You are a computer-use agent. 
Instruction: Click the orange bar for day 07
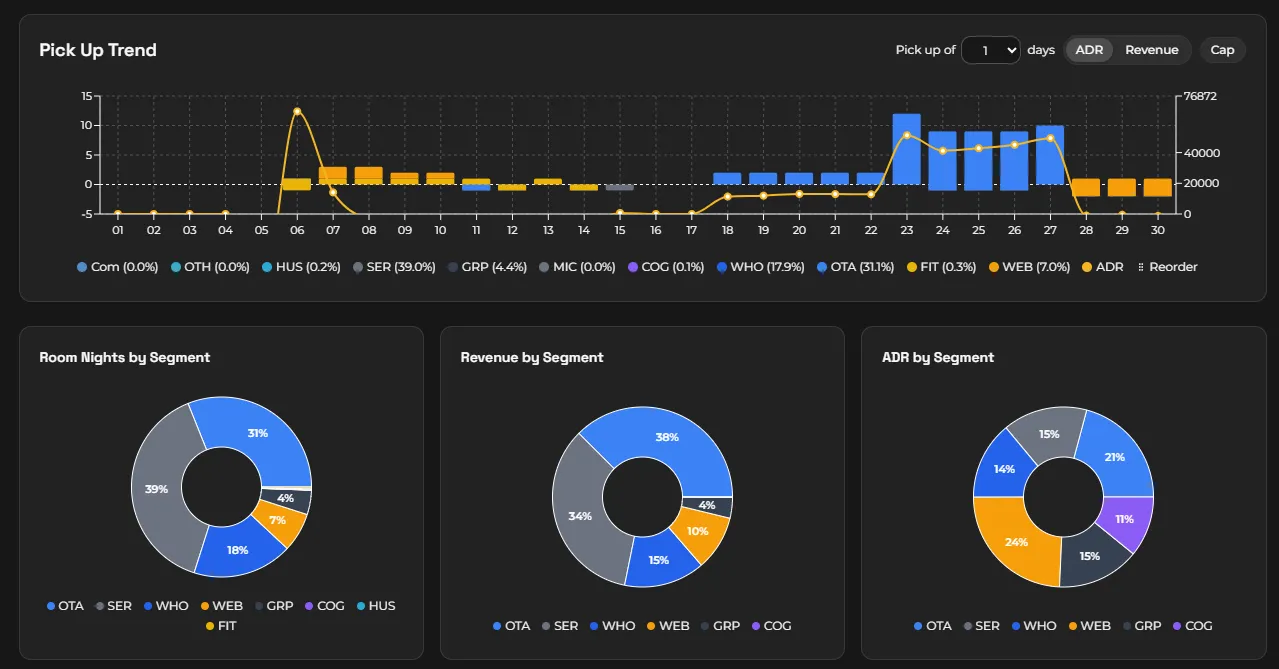[x=332, y=175]
